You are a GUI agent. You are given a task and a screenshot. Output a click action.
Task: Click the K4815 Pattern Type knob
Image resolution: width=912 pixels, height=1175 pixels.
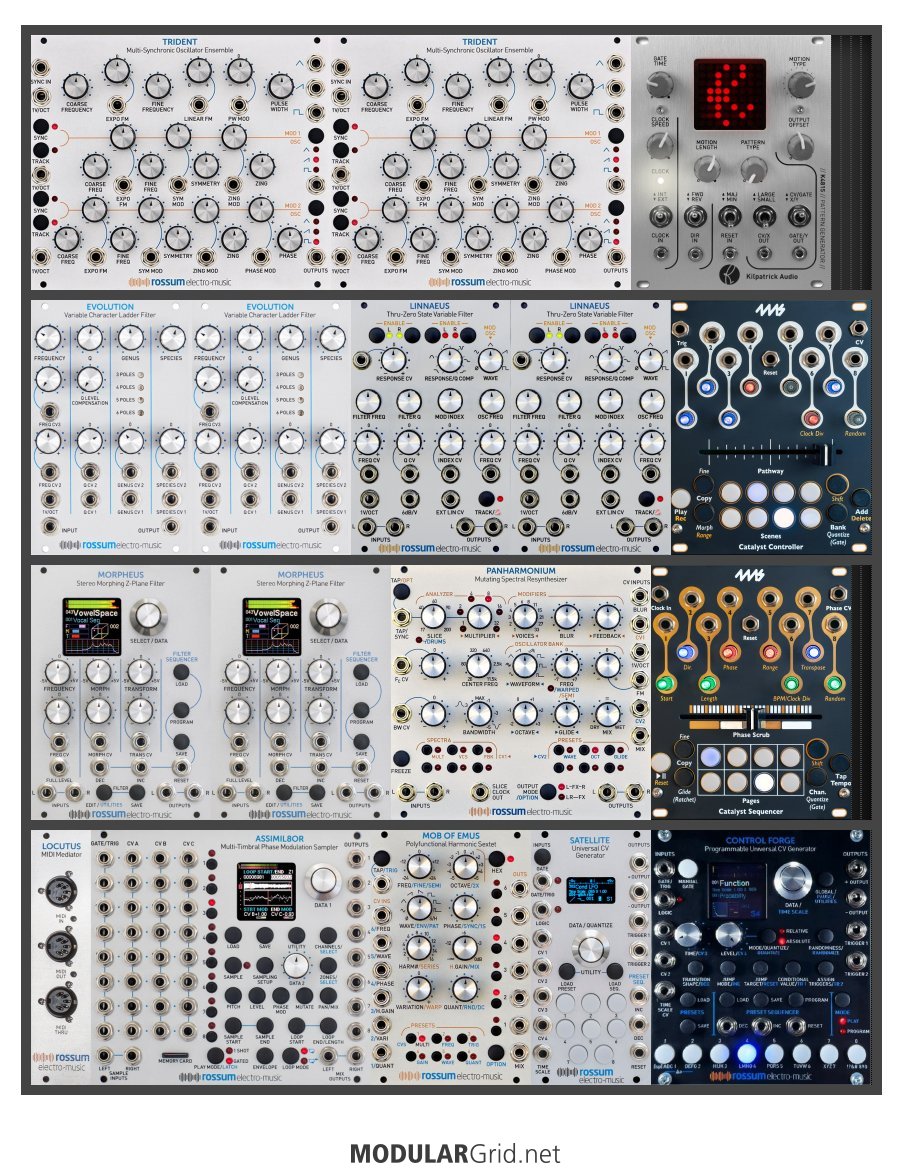753,169
